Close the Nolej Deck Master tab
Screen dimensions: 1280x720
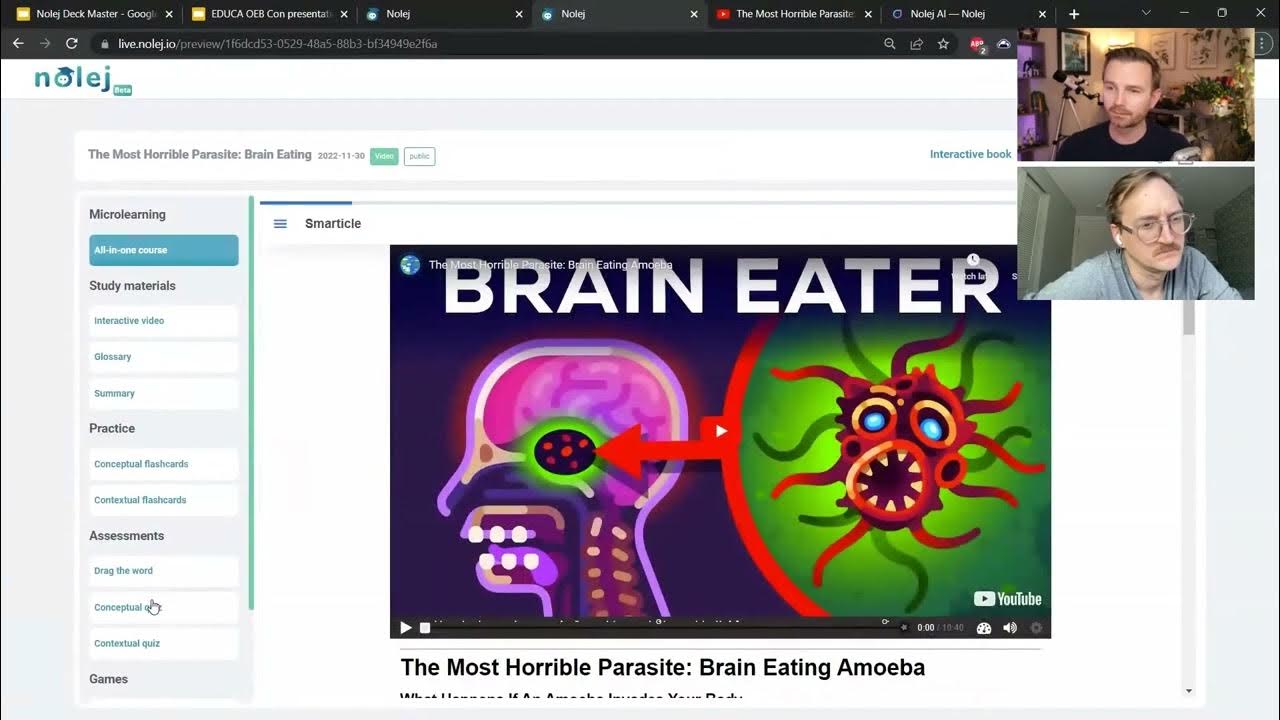pos(171,14)
